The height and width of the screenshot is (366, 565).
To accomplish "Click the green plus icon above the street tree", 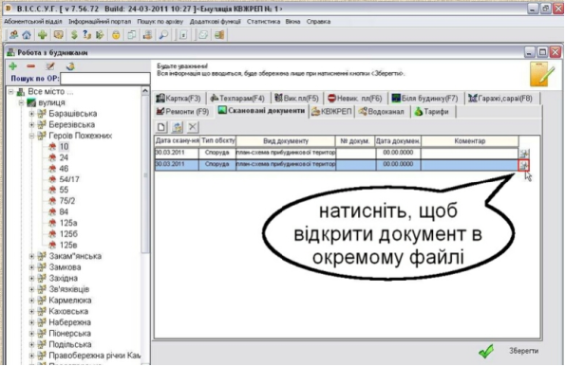I will click(13, 66).
